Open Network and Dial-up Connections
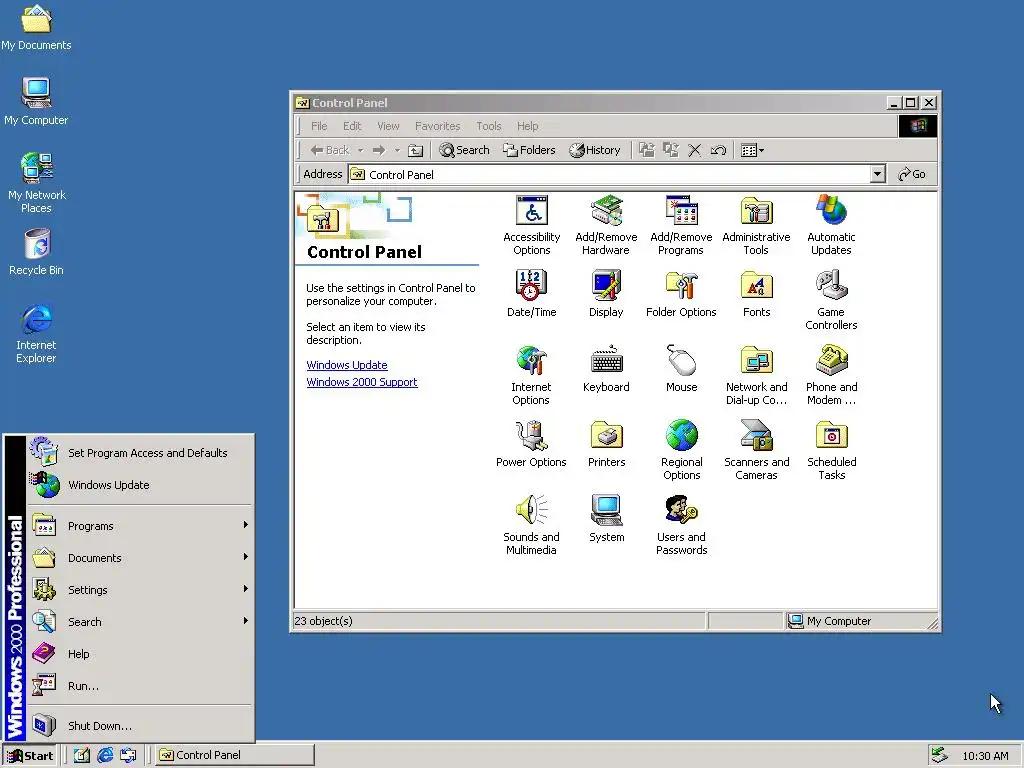This screenshot has height=768, width=1024. (756, 376)
